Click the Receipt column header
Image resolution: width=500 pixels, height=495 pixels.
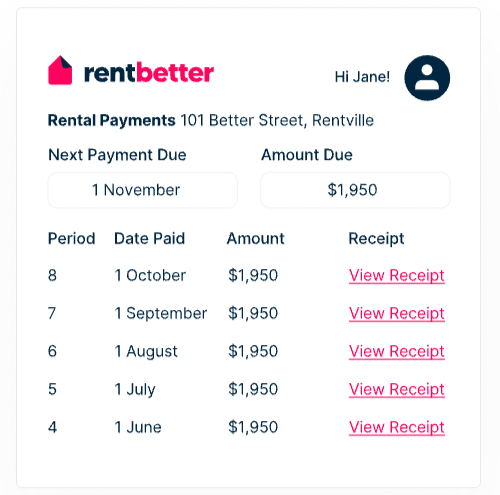point(376,239)
